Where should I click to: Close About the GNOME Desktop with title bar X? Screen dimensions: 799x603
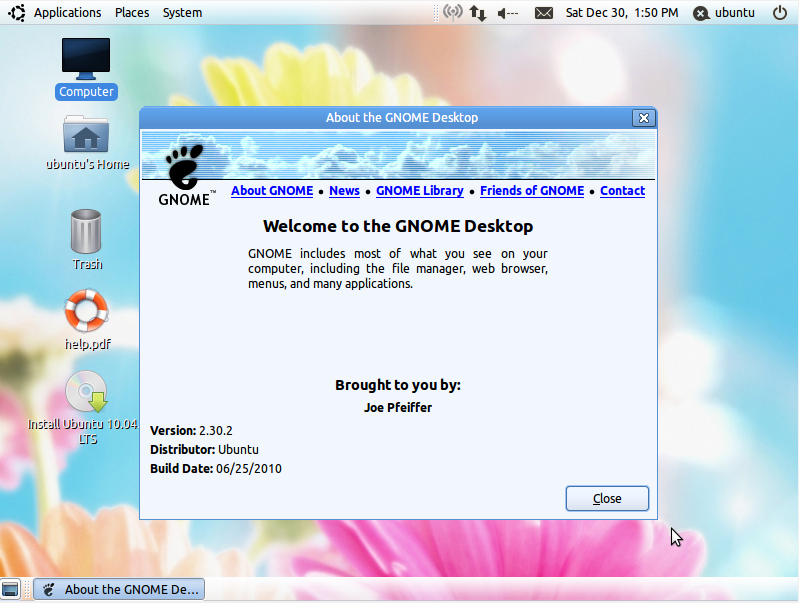pos(644,118)
